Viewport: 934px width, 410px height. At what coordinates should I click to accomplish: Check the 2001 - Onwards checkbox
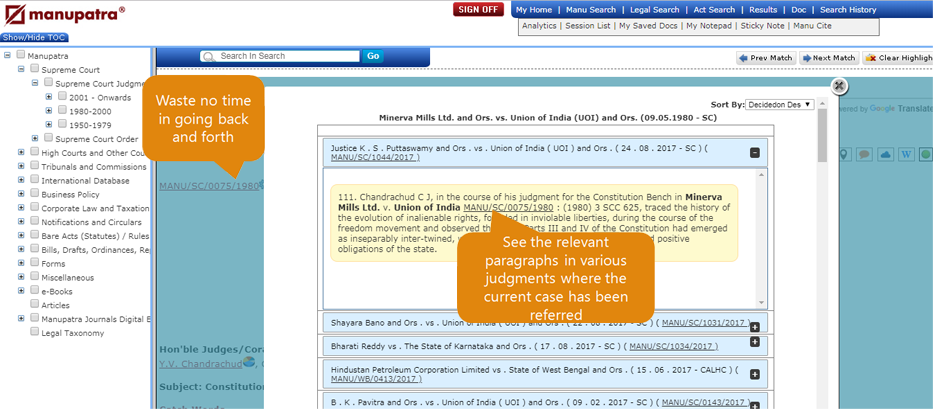[x=63, y=96]
